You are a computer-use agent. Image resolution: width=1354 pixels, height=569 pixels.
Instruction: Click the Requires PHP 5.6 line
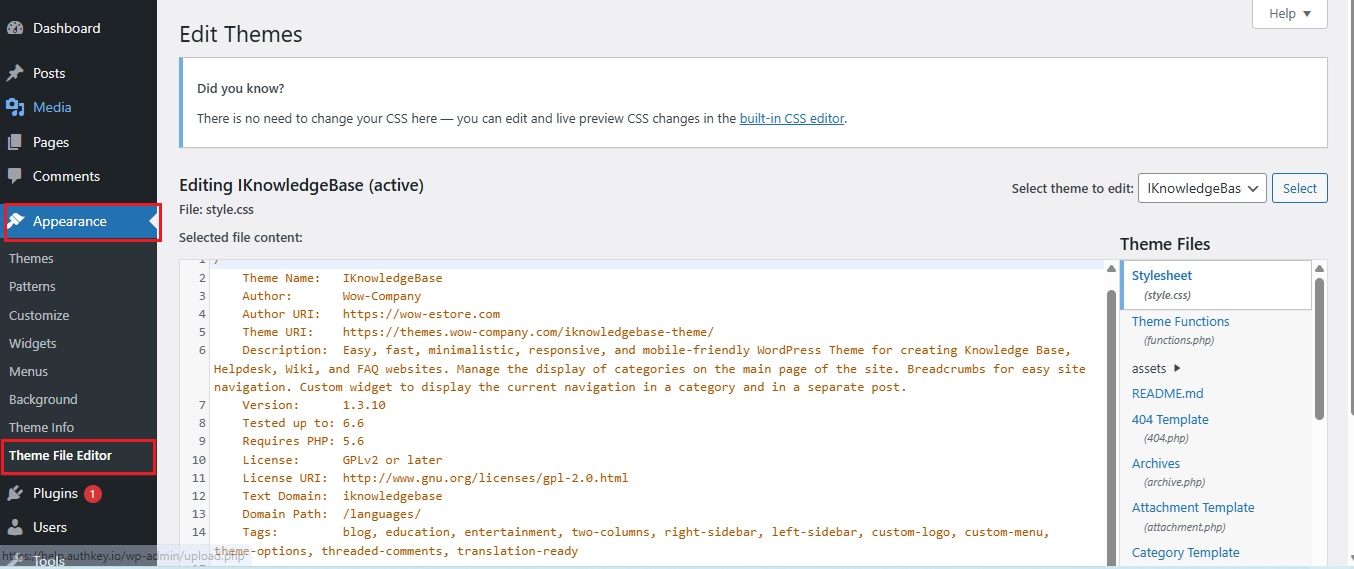(303, 441)
